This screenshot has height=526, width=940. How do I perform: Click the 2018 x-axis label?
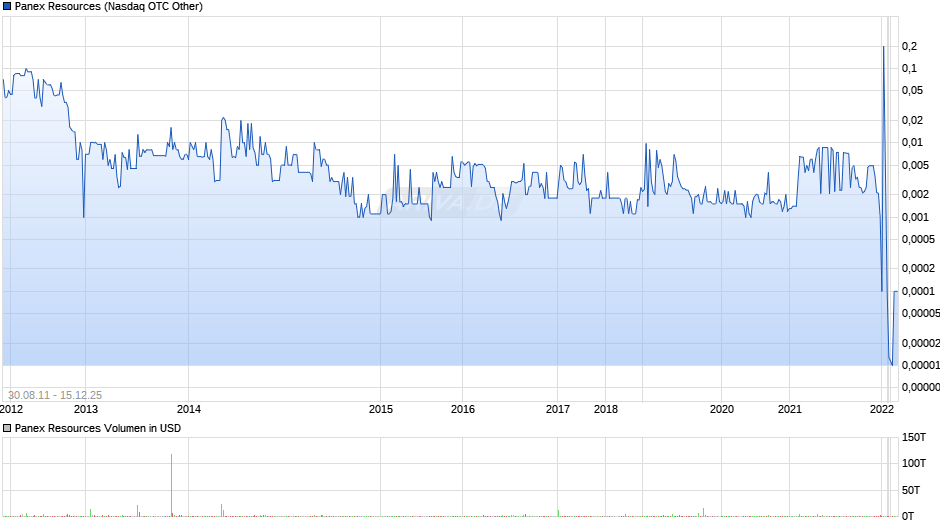point(605,409)
